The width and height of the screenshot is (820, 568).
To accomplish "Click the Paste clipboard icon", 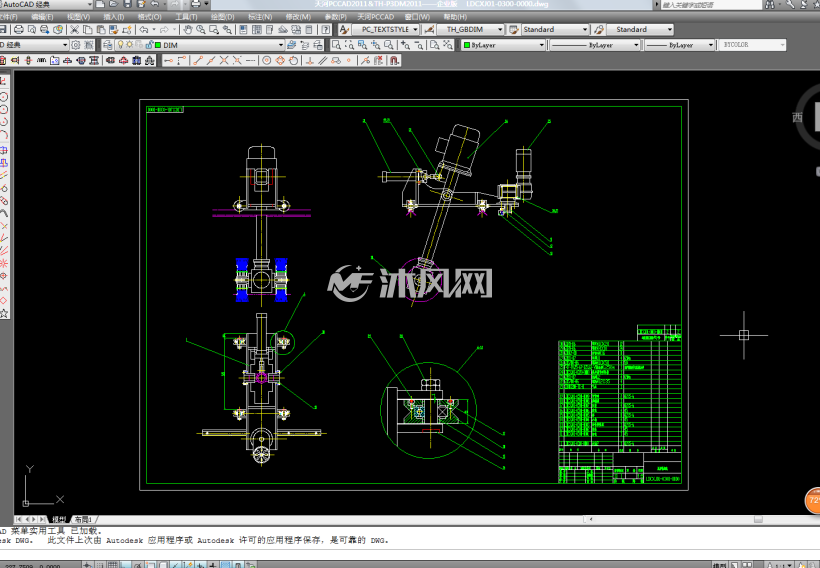I will 101,30.
